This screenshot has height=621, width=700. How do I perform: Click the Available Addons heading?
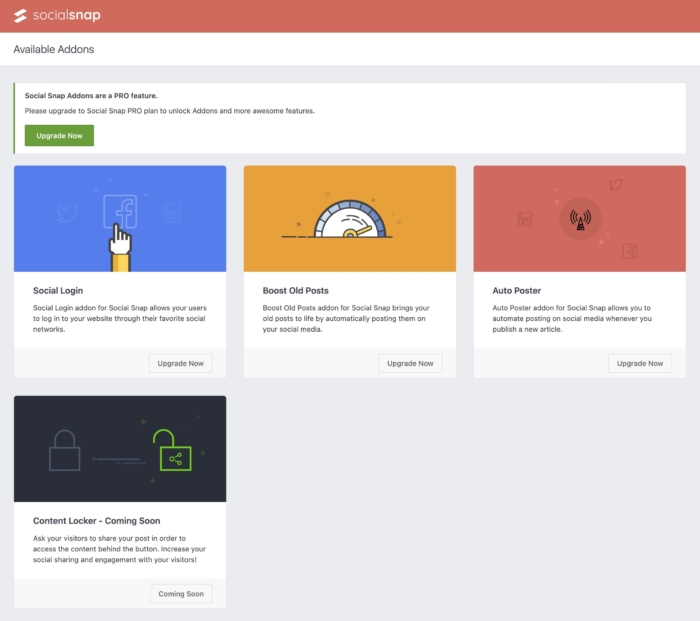tap(54, 49)
